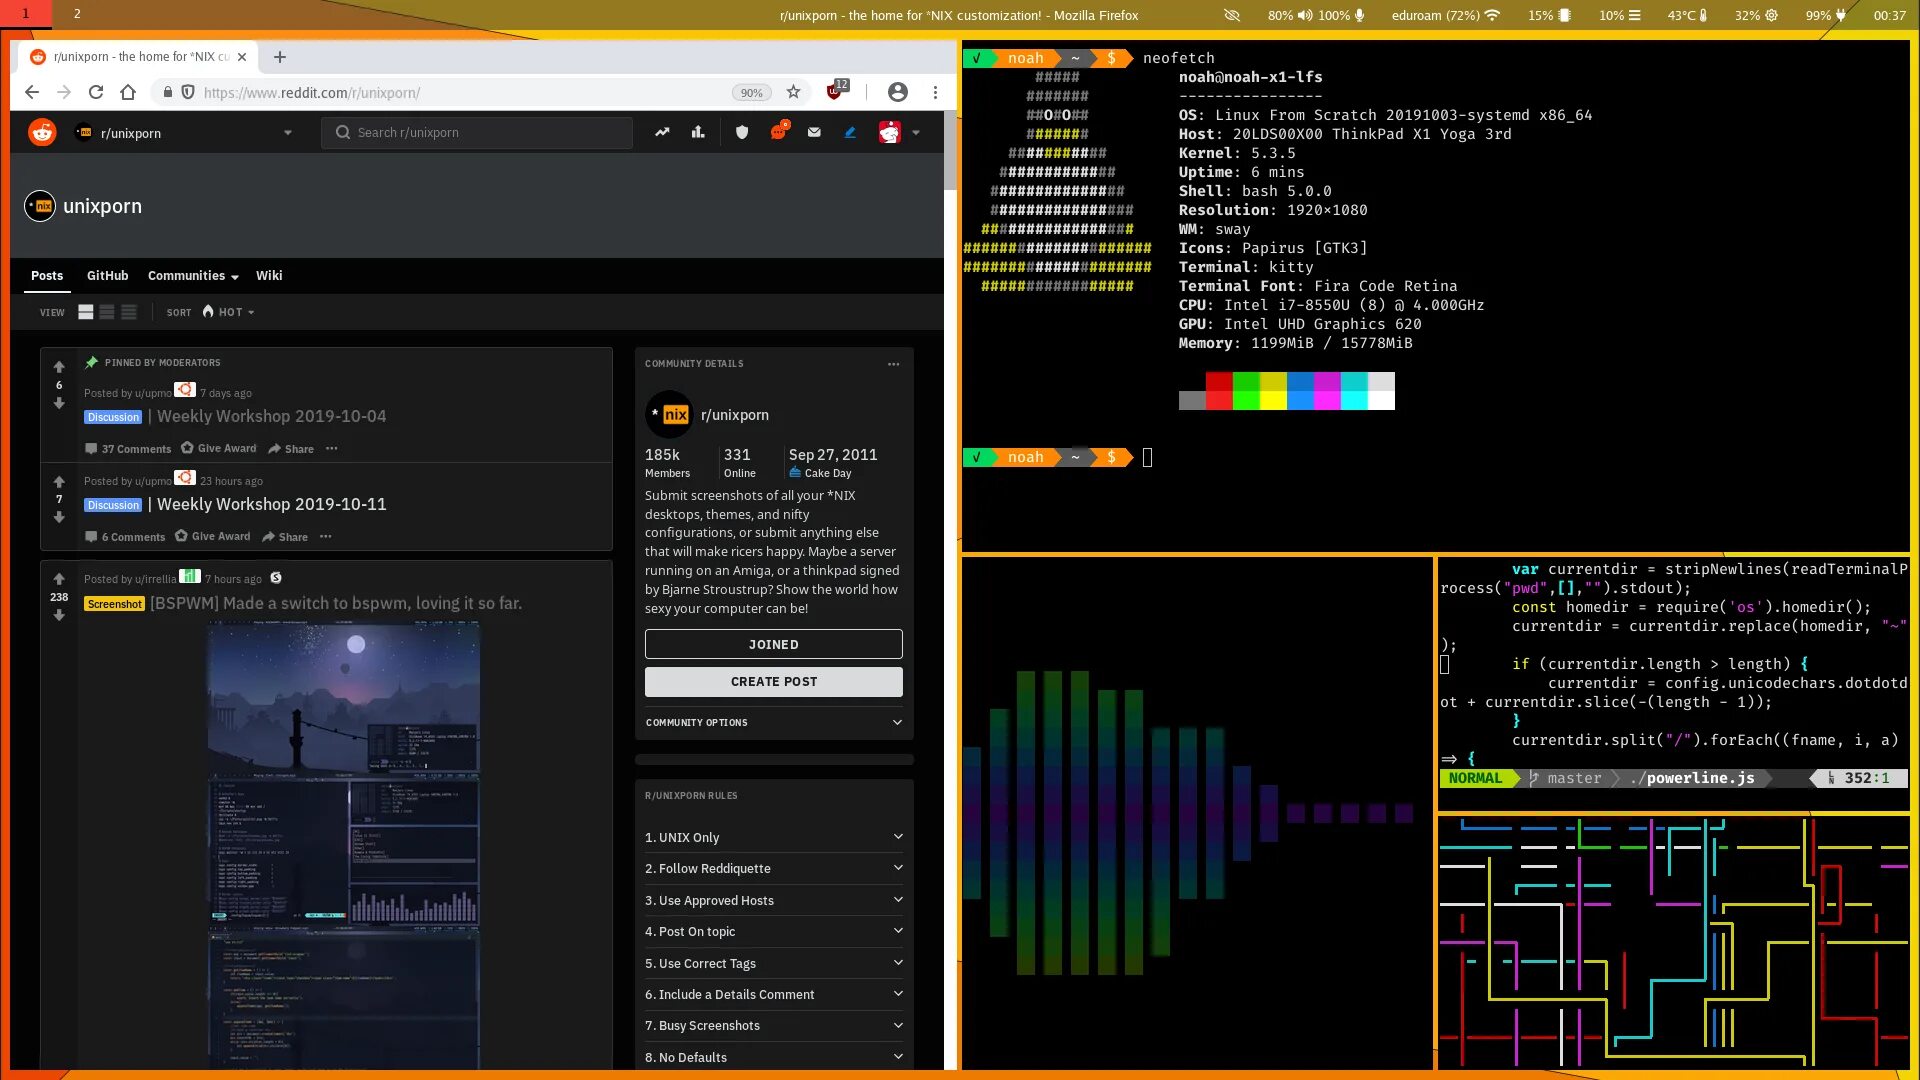
Task: Click the CREATE POST button
Action: tap(773, 681)
